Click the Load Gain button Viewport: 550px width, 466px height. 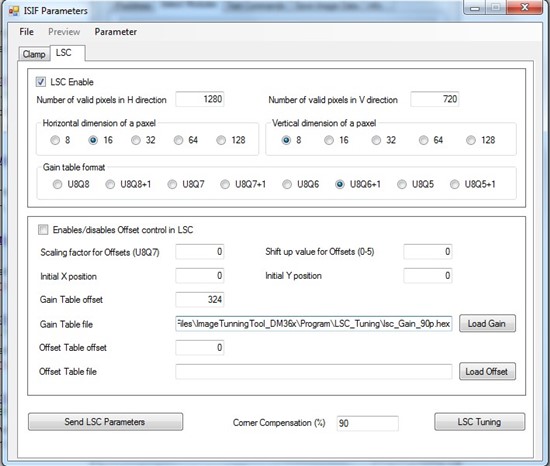pyautogui.click(x=487, y=323)
